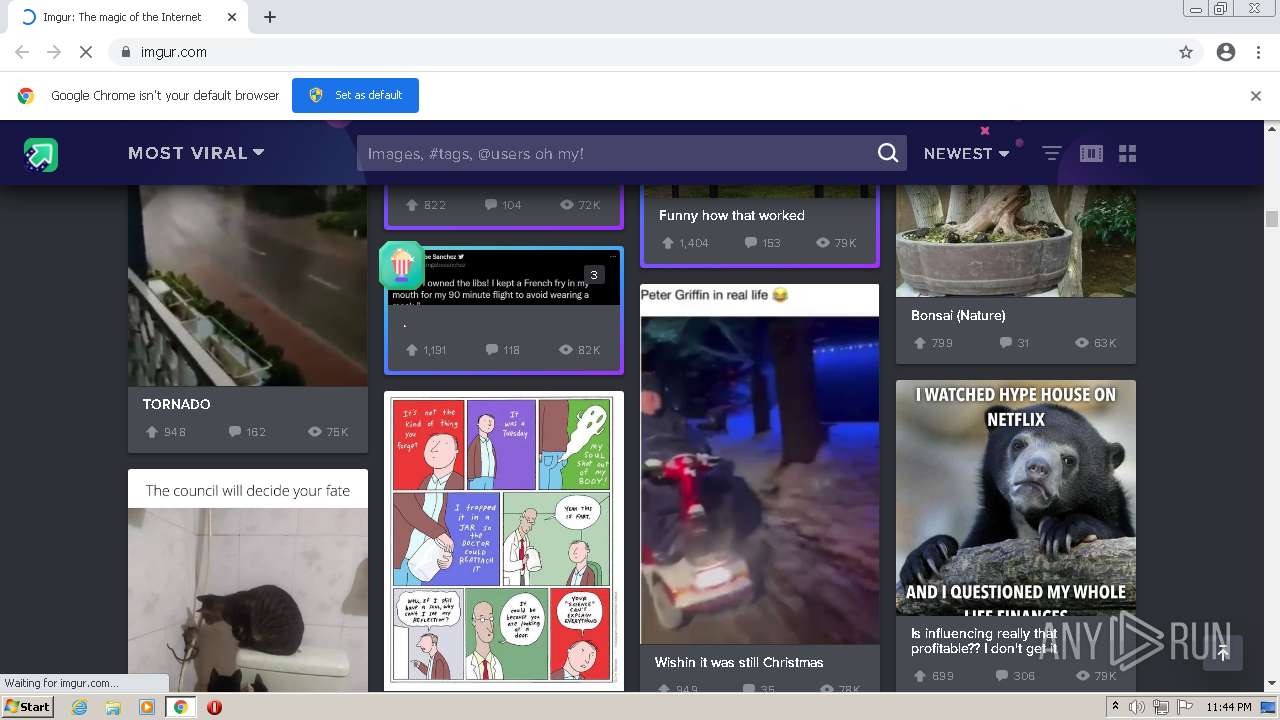The width and height of the screenshot is (1280, 720).
Task: Click views eye icon showing 72K
Action: point(567,205)
